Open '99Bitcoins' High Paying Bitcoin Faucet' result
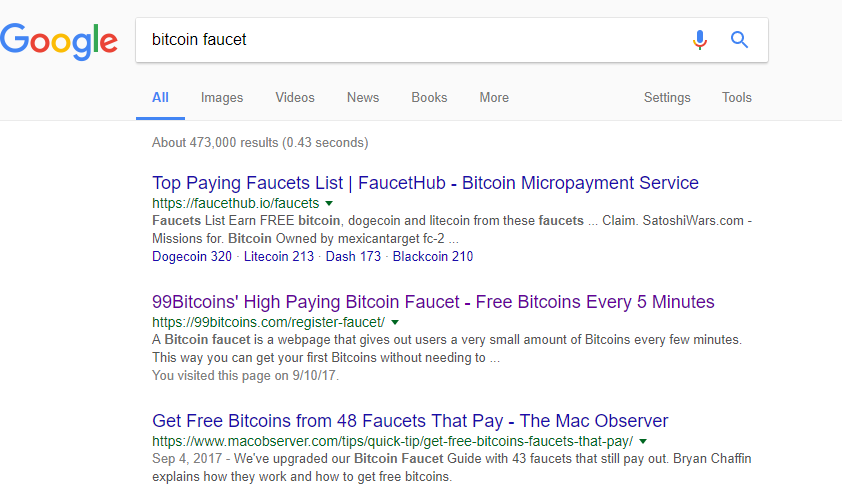This screenshot has width=842, height=496. click(x=433, y=302)
